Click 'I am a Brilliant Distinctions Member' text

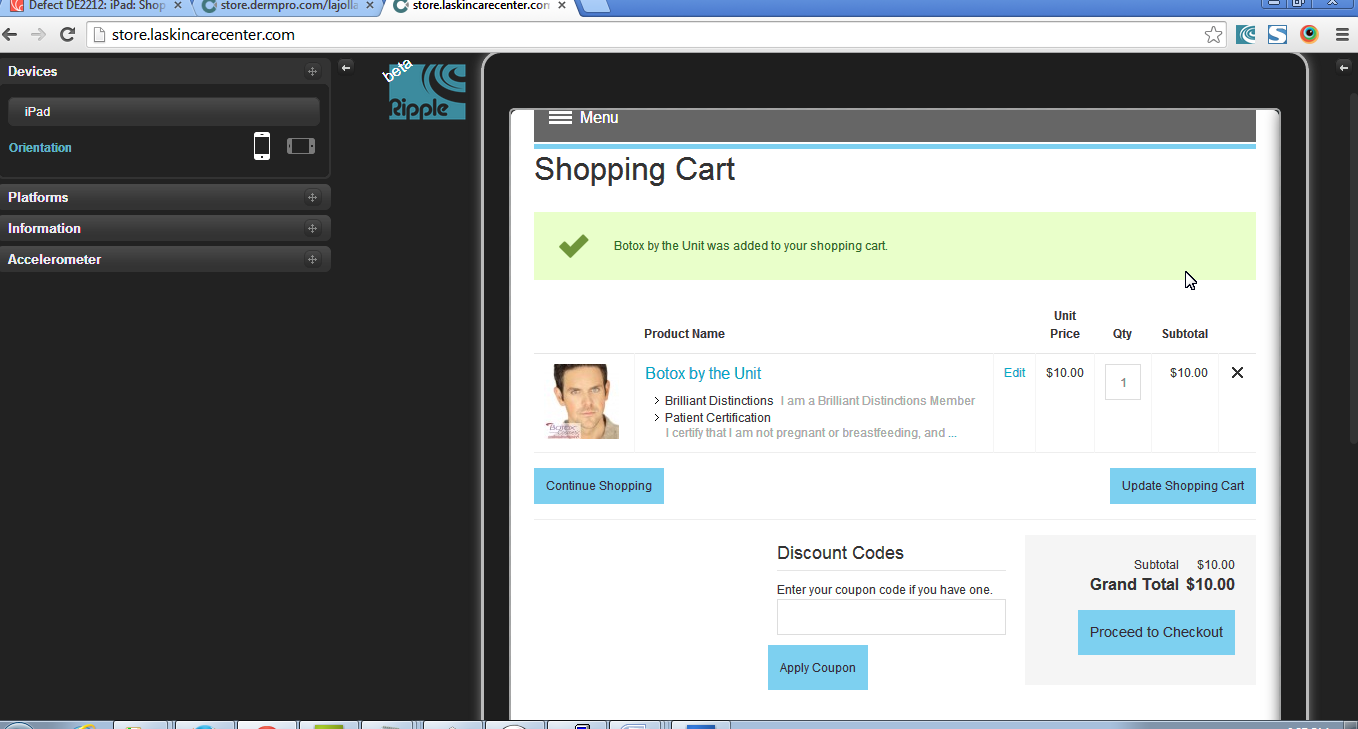click(x=878, y=401)
